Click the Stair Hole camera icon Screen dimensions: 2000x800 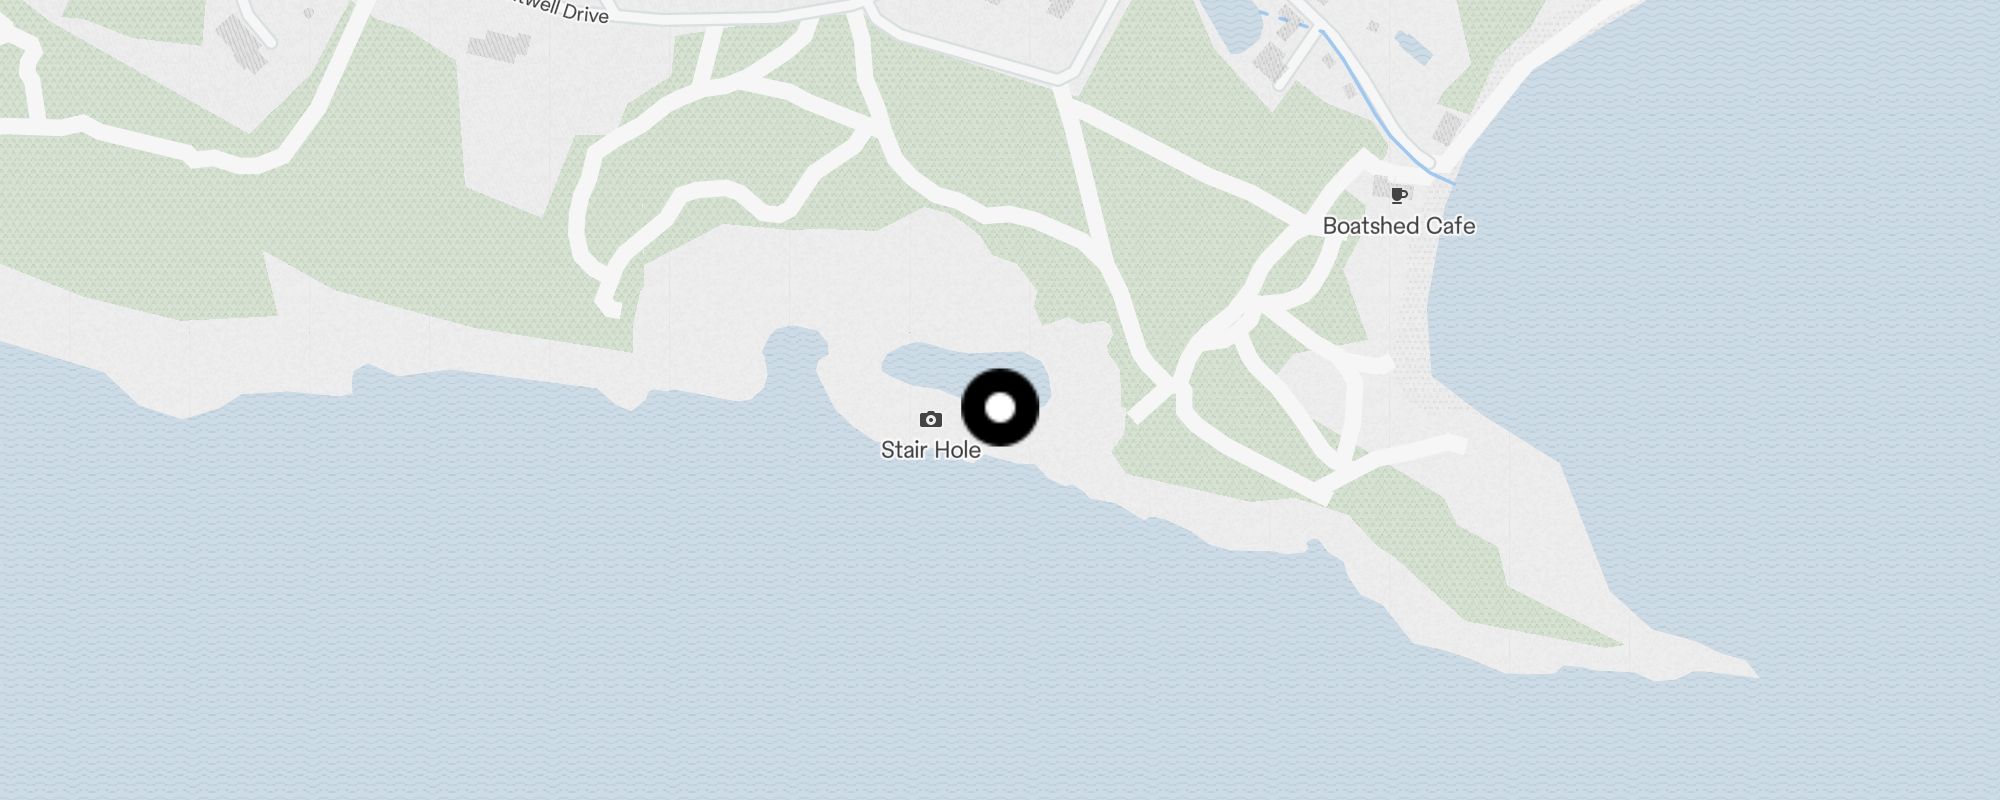pos(930,419)
